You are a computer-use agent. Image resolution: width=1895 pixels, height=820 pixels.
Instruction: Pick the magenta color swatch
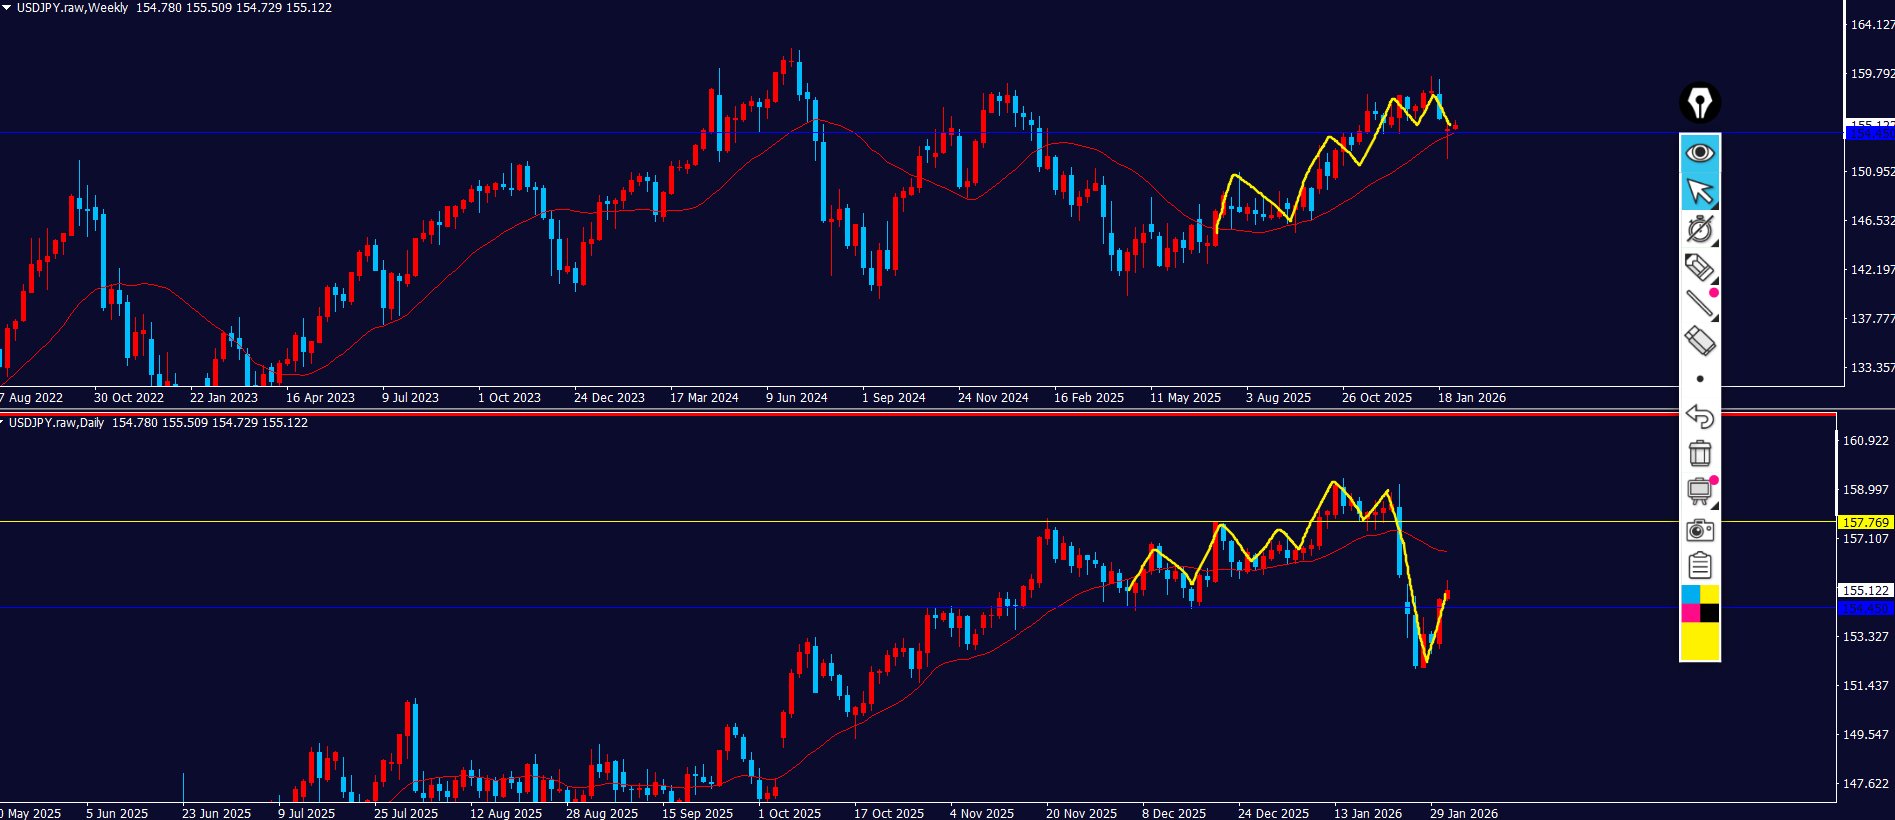(x=1690, y=613)
